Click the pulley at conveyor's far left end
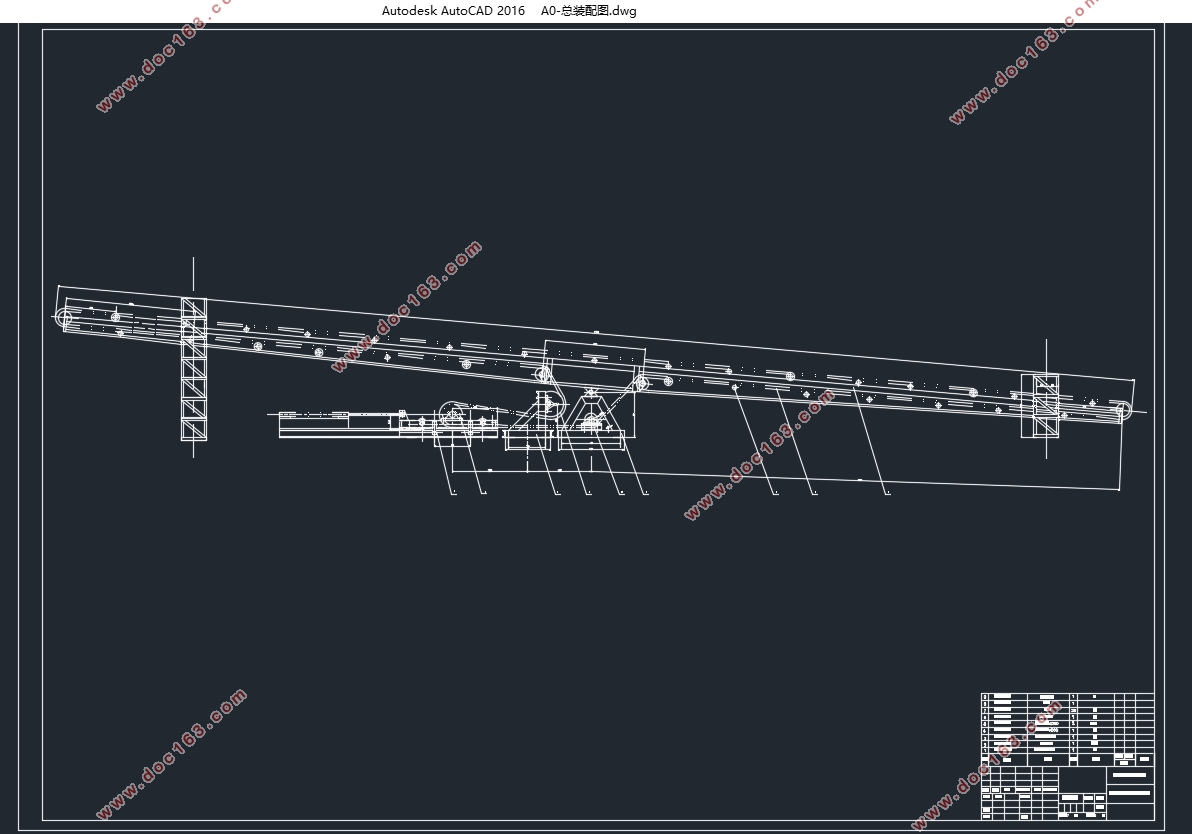The width and height of the screenshot is (1192, 834). [65, 319]
